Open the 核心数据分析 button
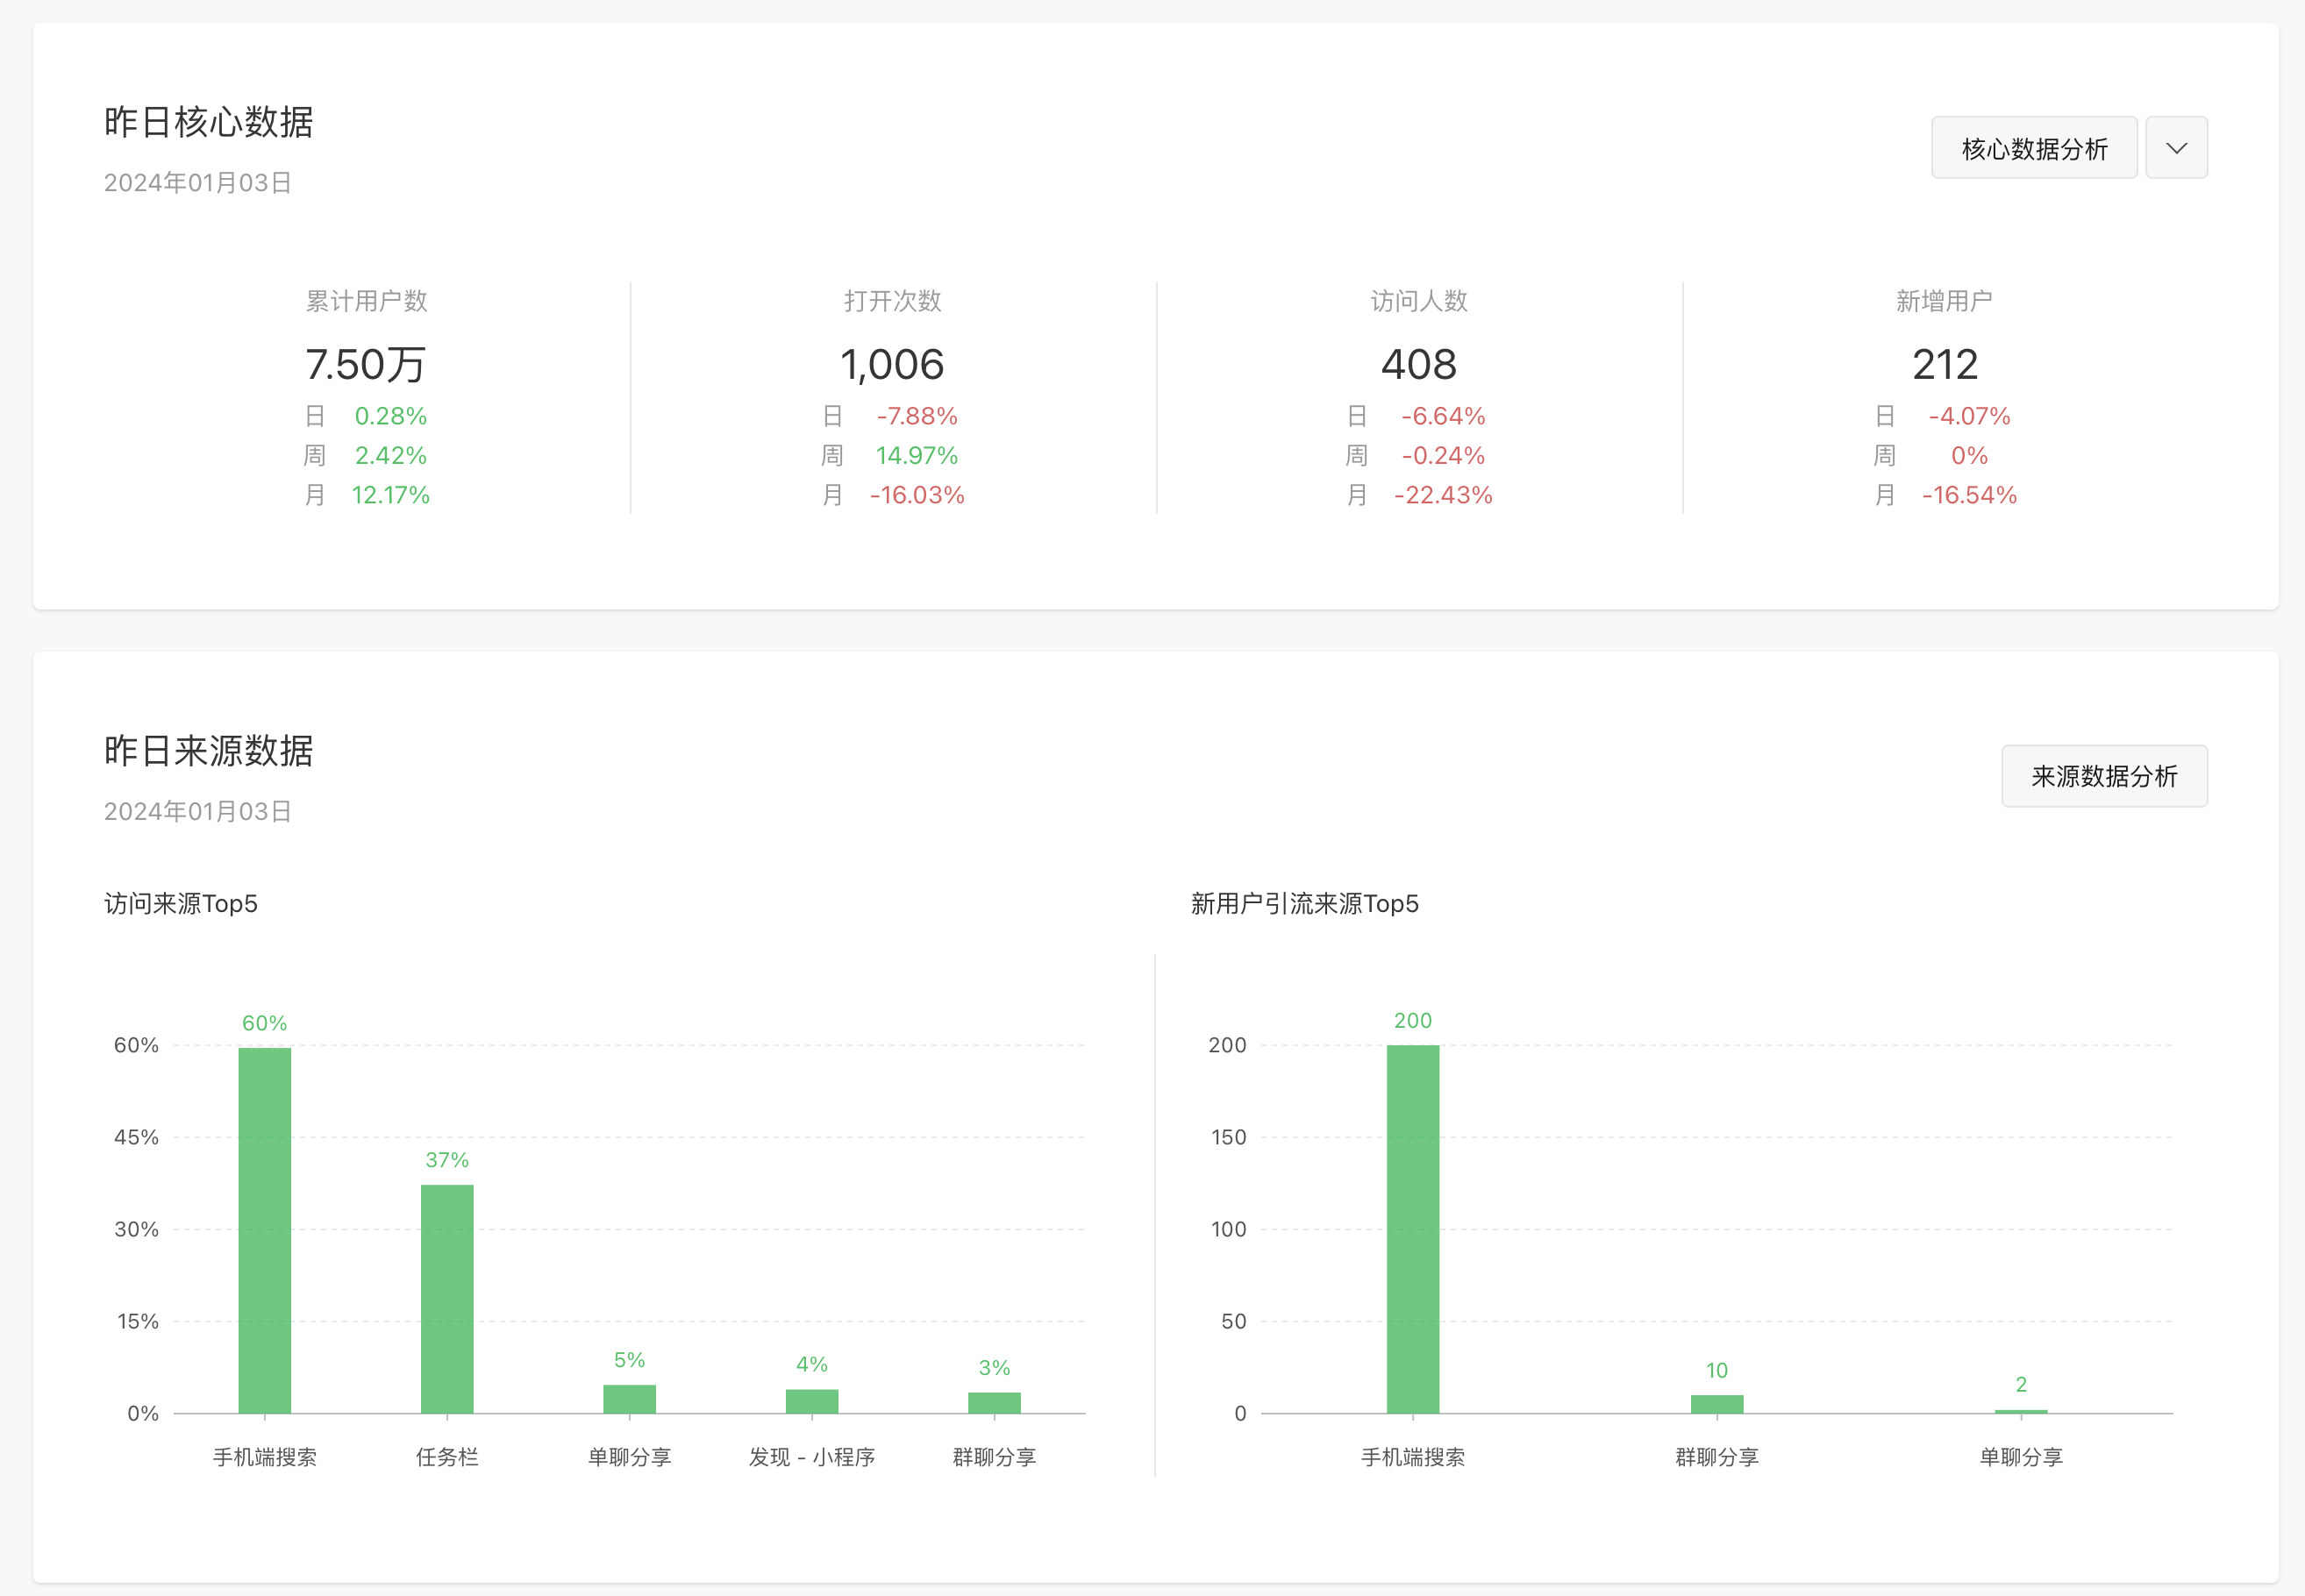The height and width of the screenshot is (1596, 2305). 2033,148
